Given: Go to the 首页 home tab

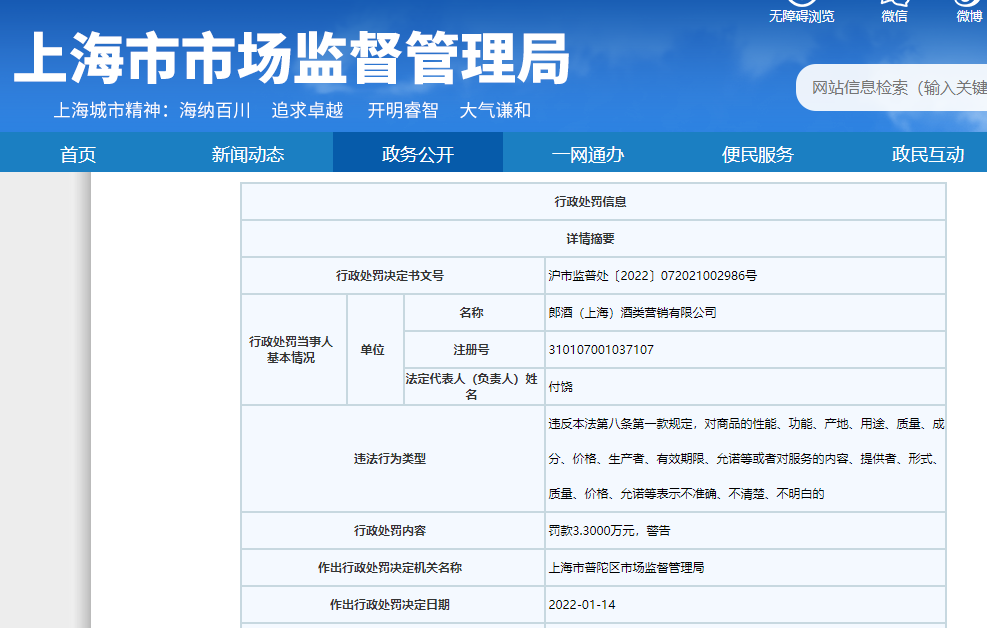Looking at the screenshot, I should click(x=78, y=154).
